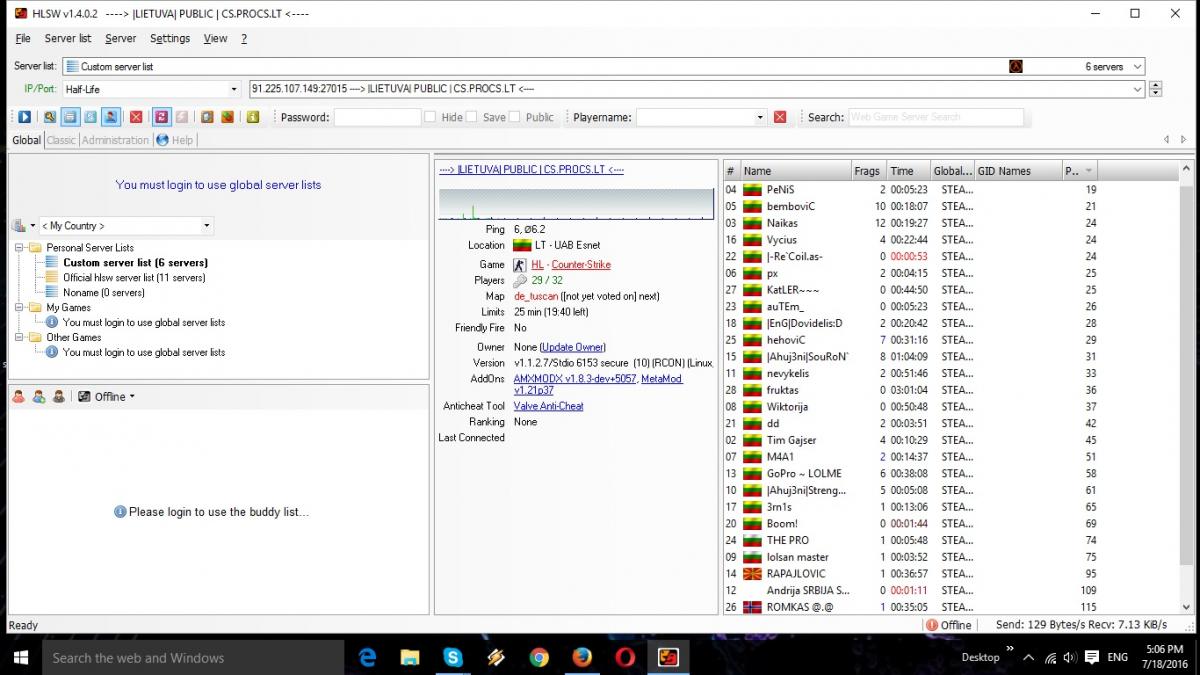The height and width of the screenshot is (675, 1200).
Task: Click the de_tuscan map link
Action: [535, 296]
